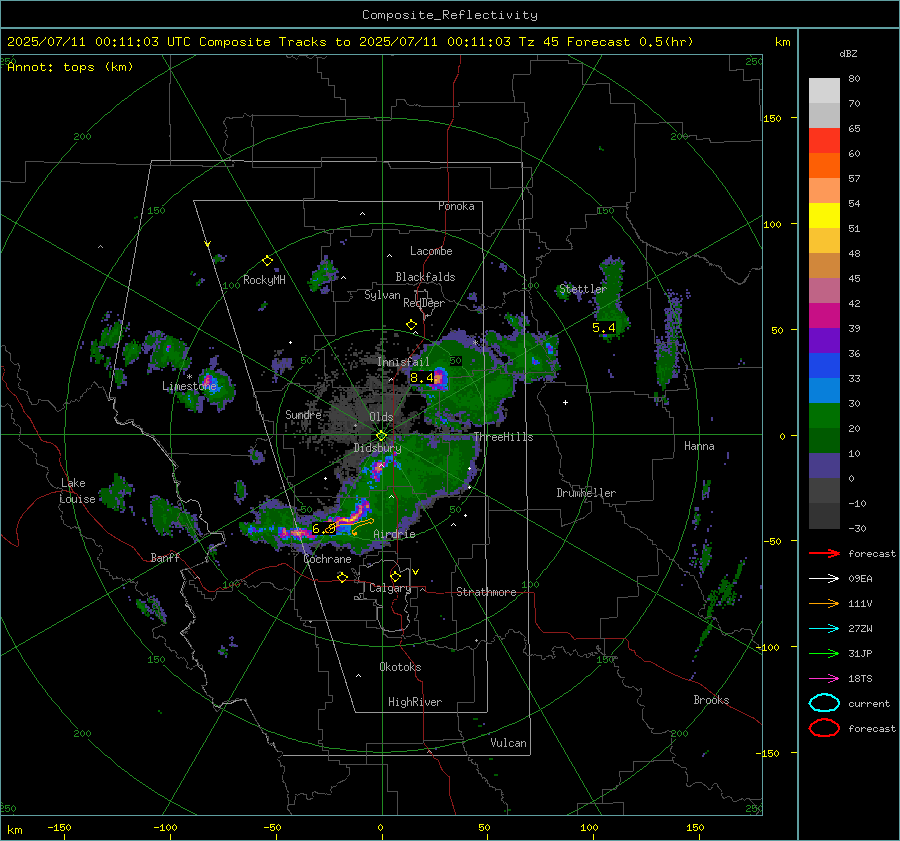The height and width of the screenshot is (841, 900).
Task: Click the Lake Louise label
Action: tap(77, 491)
